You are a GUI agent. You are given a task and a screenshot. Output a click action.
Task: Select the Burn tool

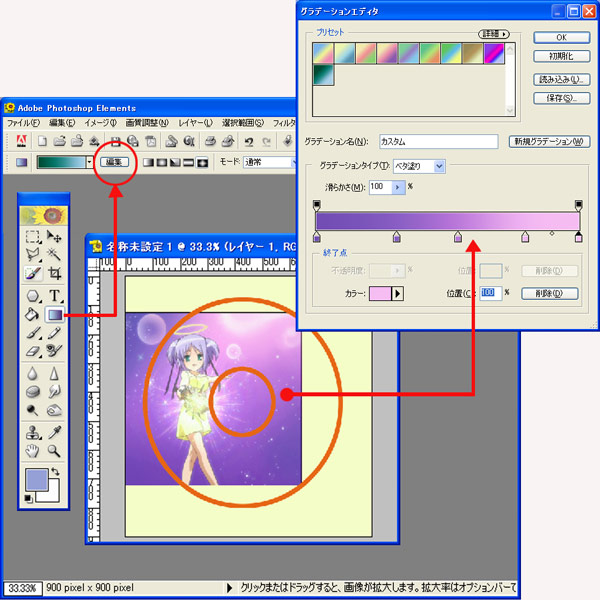point(54,410)
